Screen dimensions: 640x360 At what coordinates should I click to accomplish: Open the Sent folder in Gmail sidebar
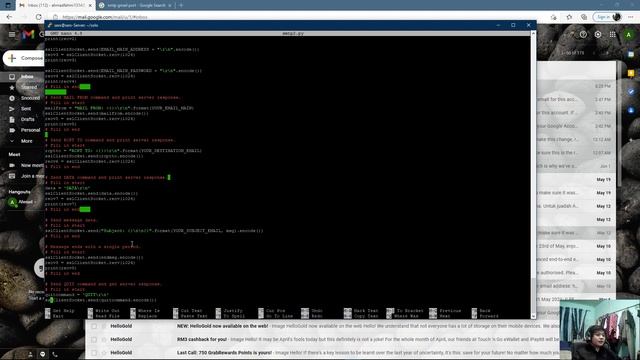click(26, 109)
